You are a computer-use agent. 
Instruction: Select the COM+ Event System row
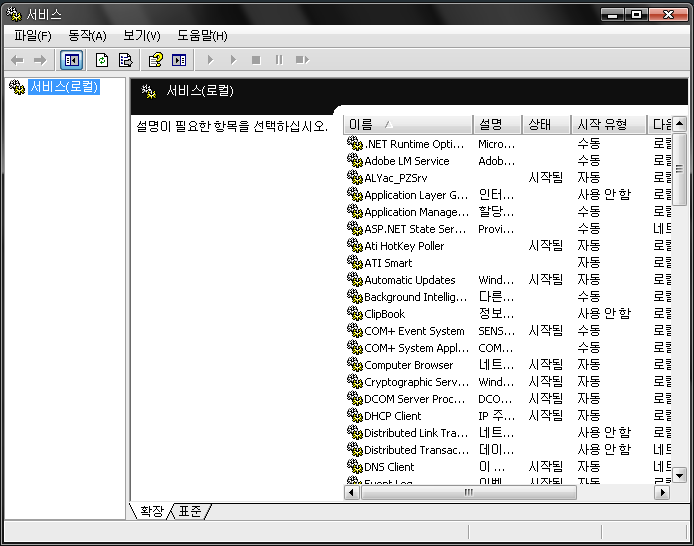click(508, 331)
